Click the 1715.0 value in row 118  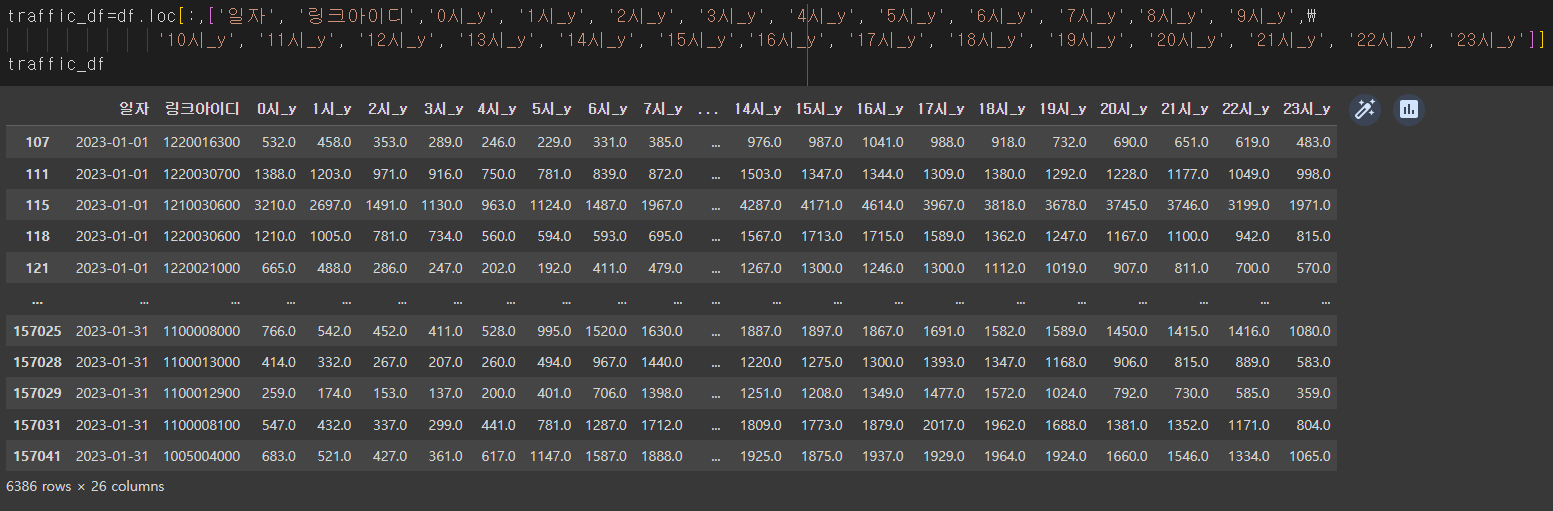pos(880,236)
